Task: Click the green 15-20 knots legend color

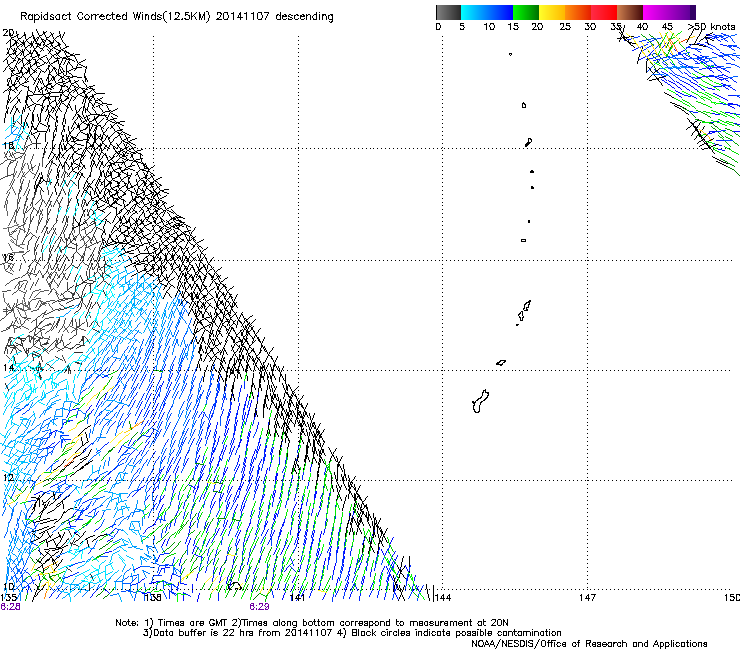Action: pos(526,12)
